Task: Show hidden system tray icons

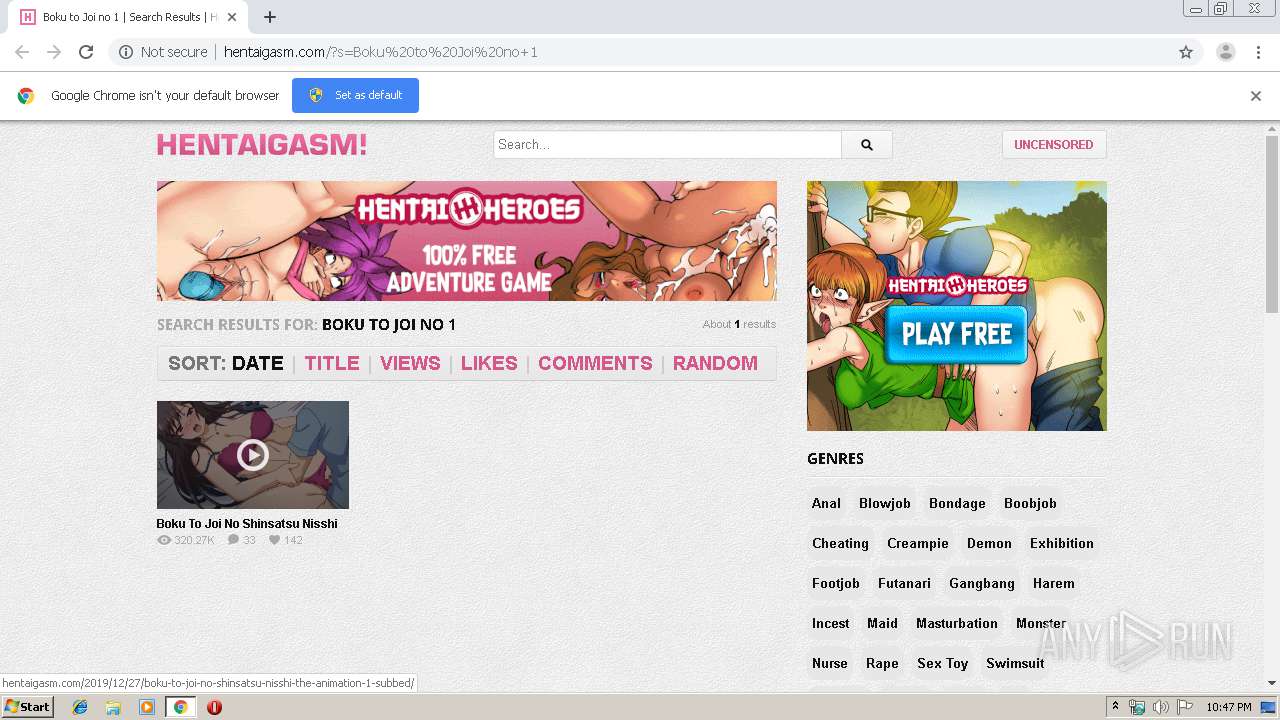Action: (1116, 707)
